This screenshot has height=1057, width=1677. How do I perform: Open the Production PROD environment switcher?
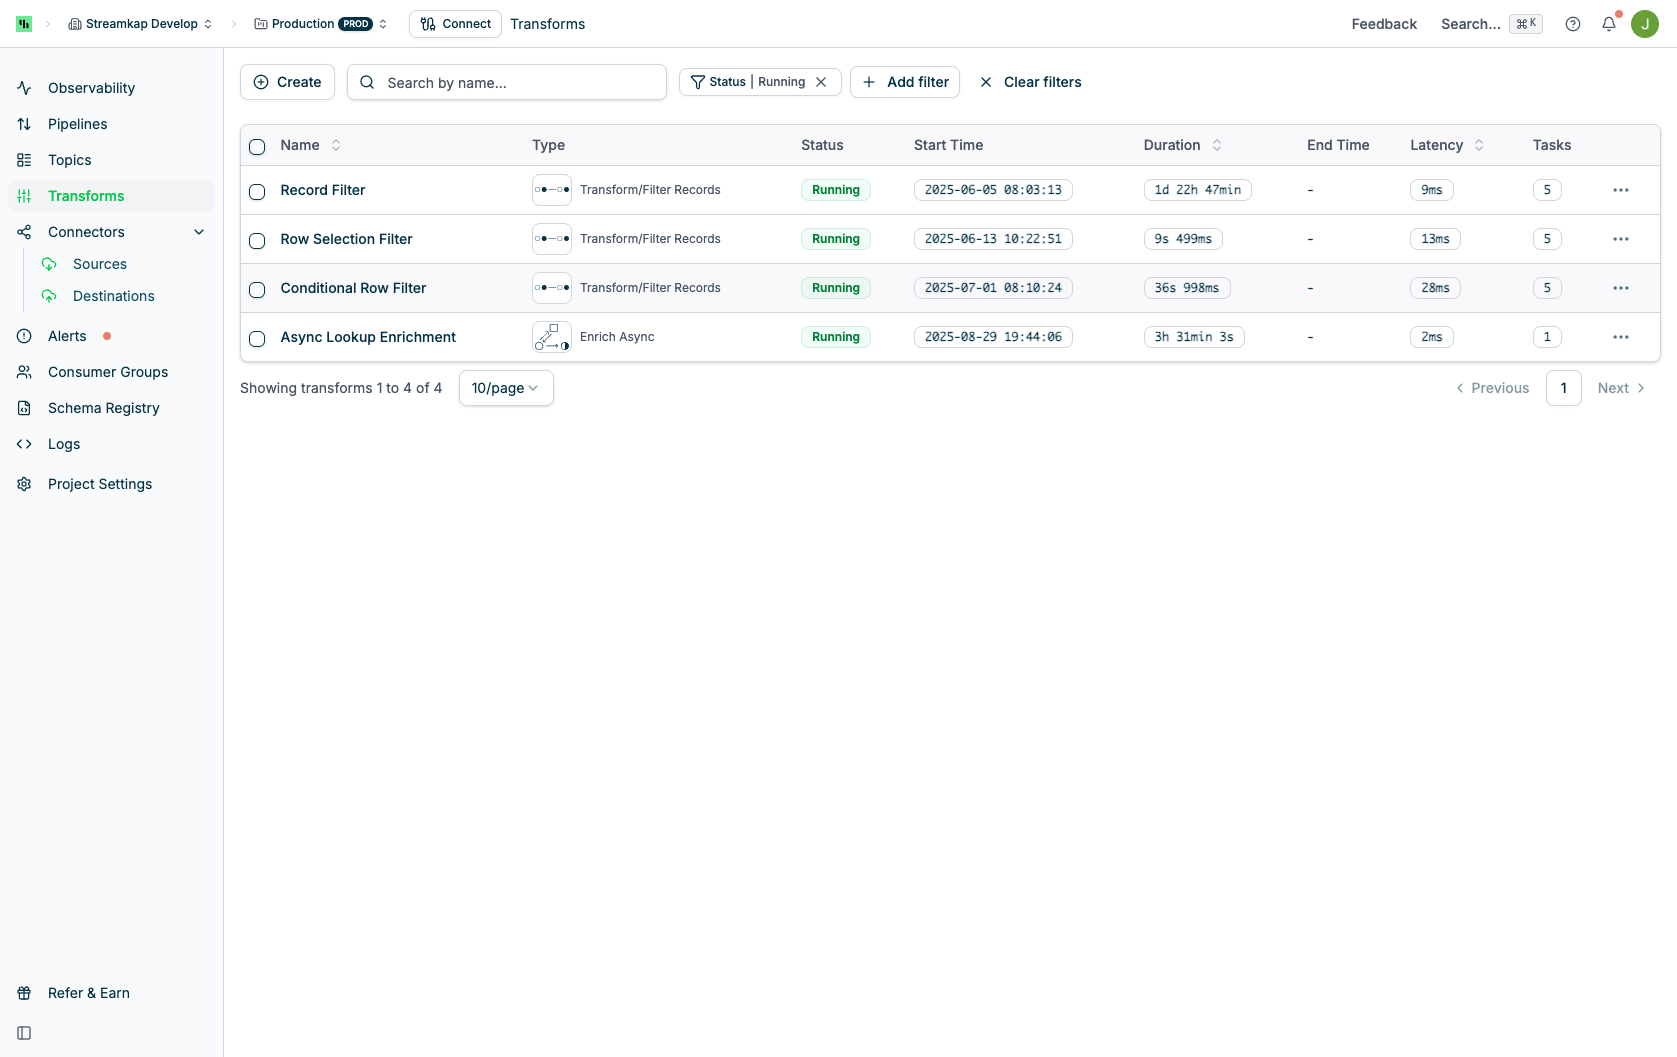coord(321,24)
